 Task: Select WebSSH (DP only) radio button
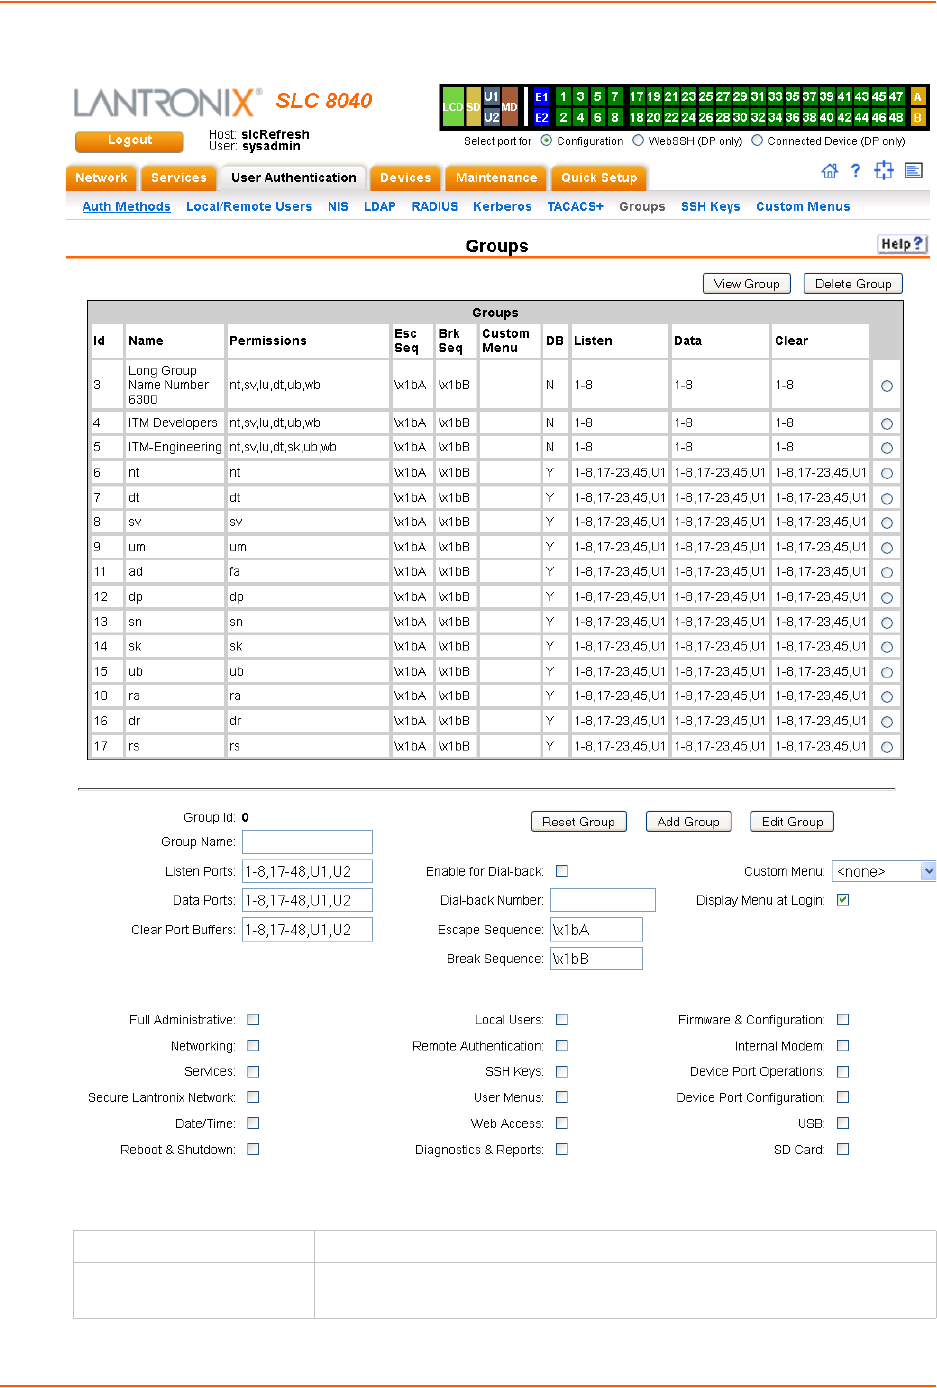tap(638, 141)
